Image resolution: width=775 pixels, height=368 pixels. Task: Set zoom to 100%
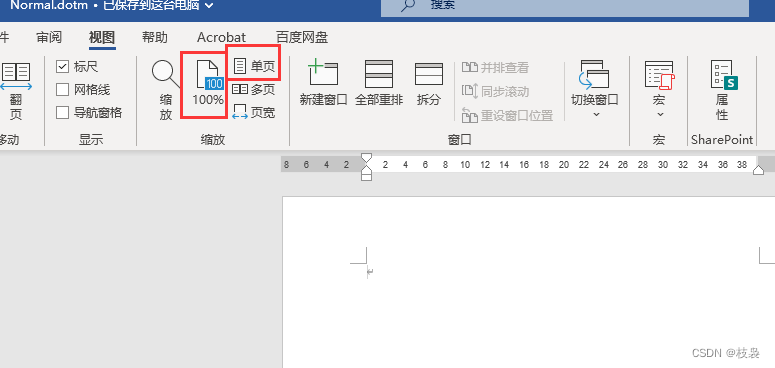208,83
